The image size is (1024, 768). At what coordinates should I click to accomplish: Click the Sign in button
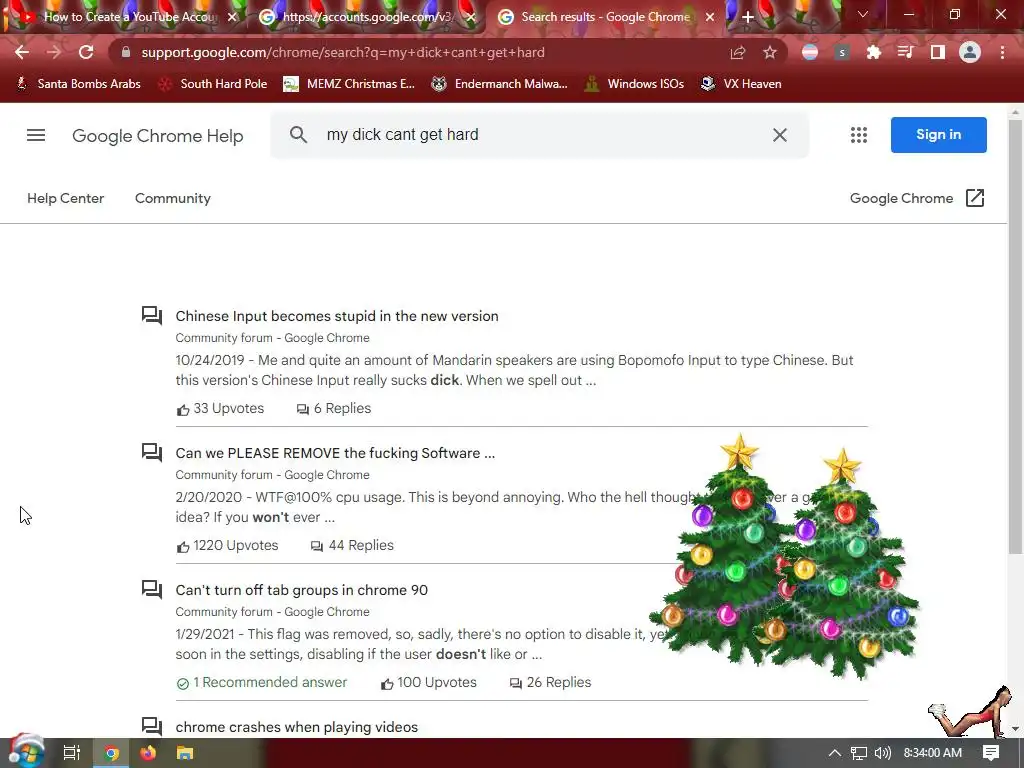click(938, 135)
